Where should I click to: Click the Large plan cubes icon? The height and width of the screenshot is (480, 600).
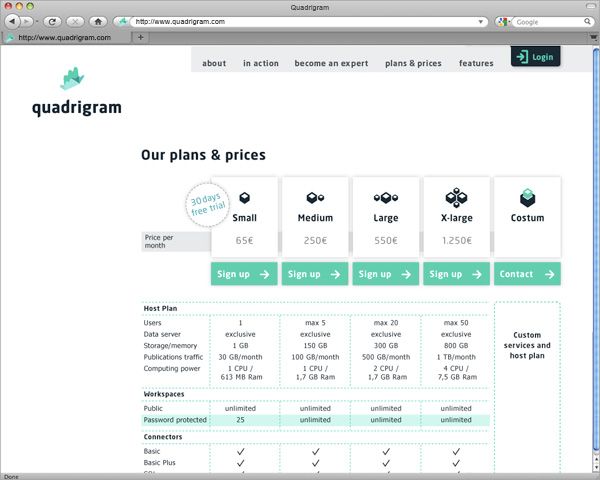click(386, 198)
